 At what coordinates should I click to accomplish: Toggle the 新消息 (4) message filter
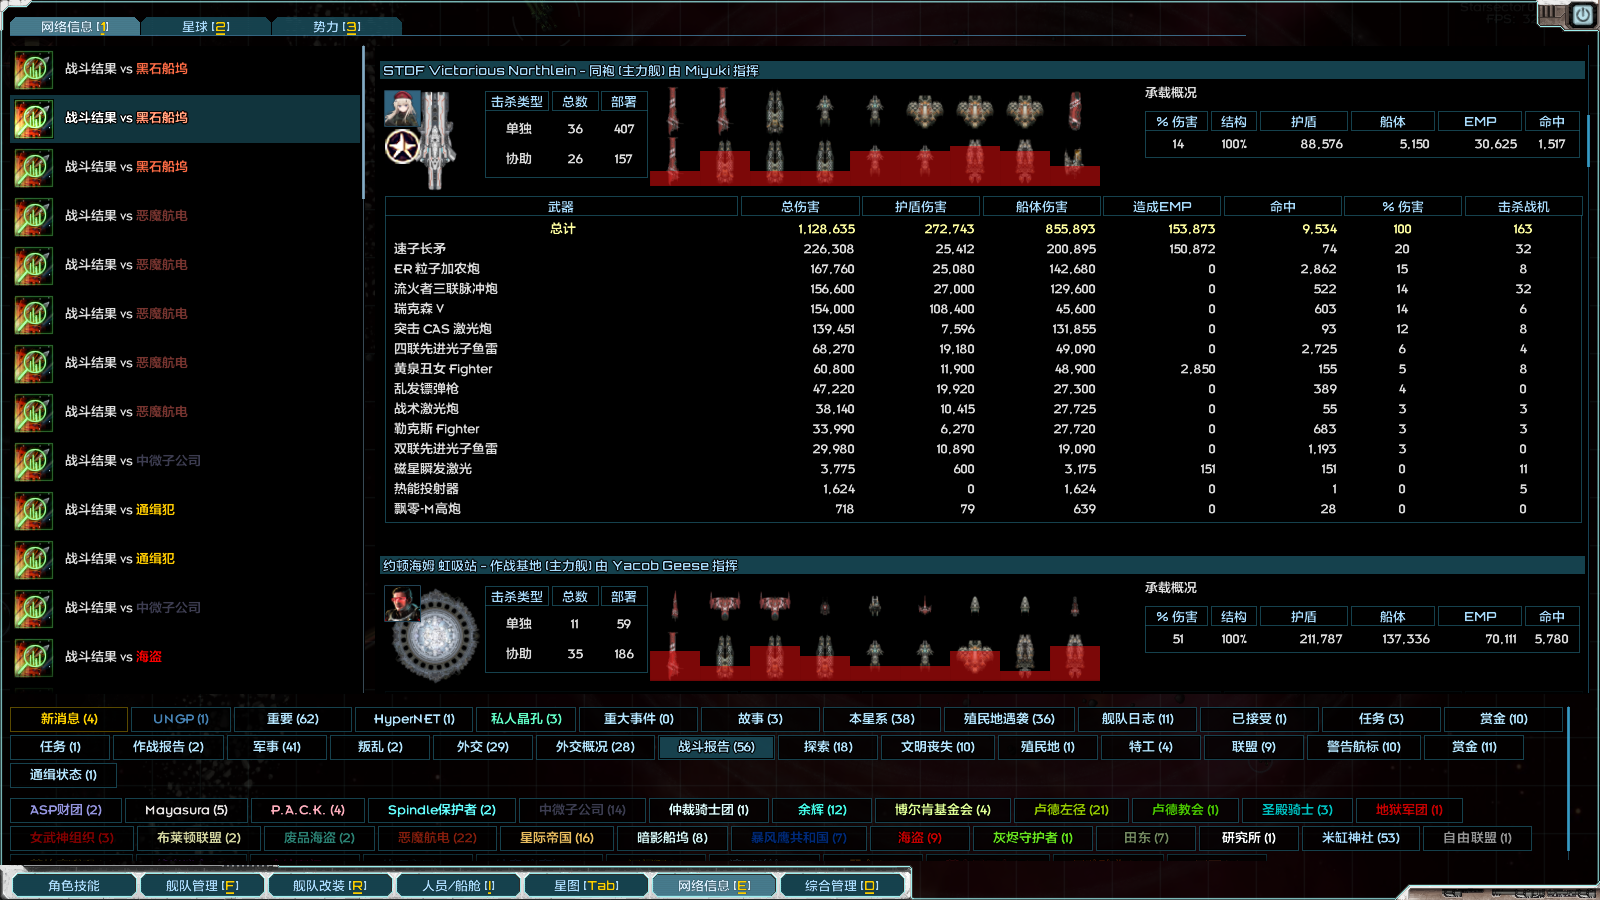(67, 719)
